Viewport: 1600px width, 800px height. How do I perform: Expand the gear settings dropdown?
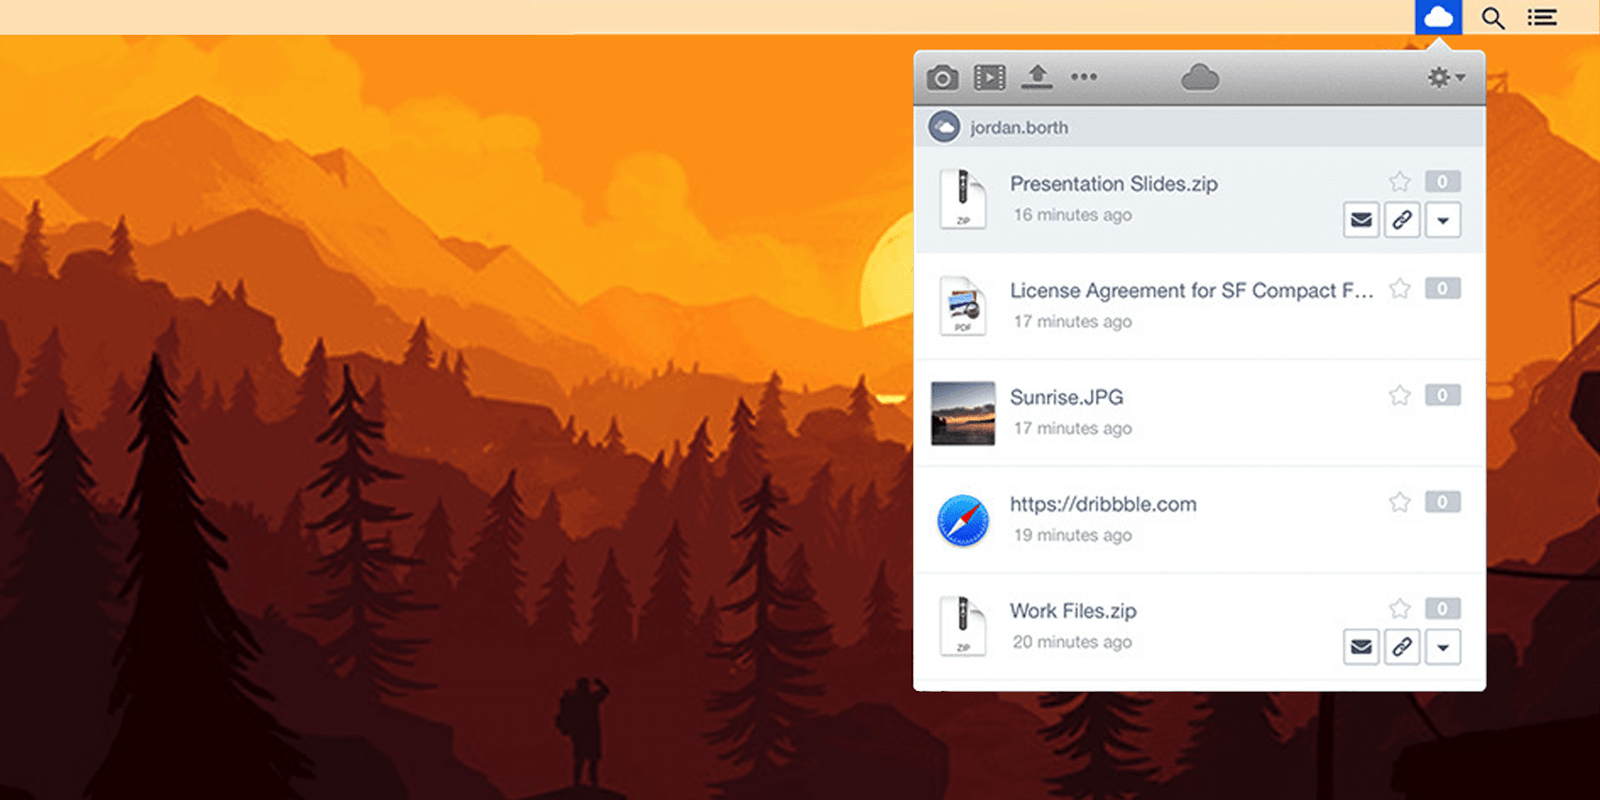pyautogui.click(x=1445, y=77)
